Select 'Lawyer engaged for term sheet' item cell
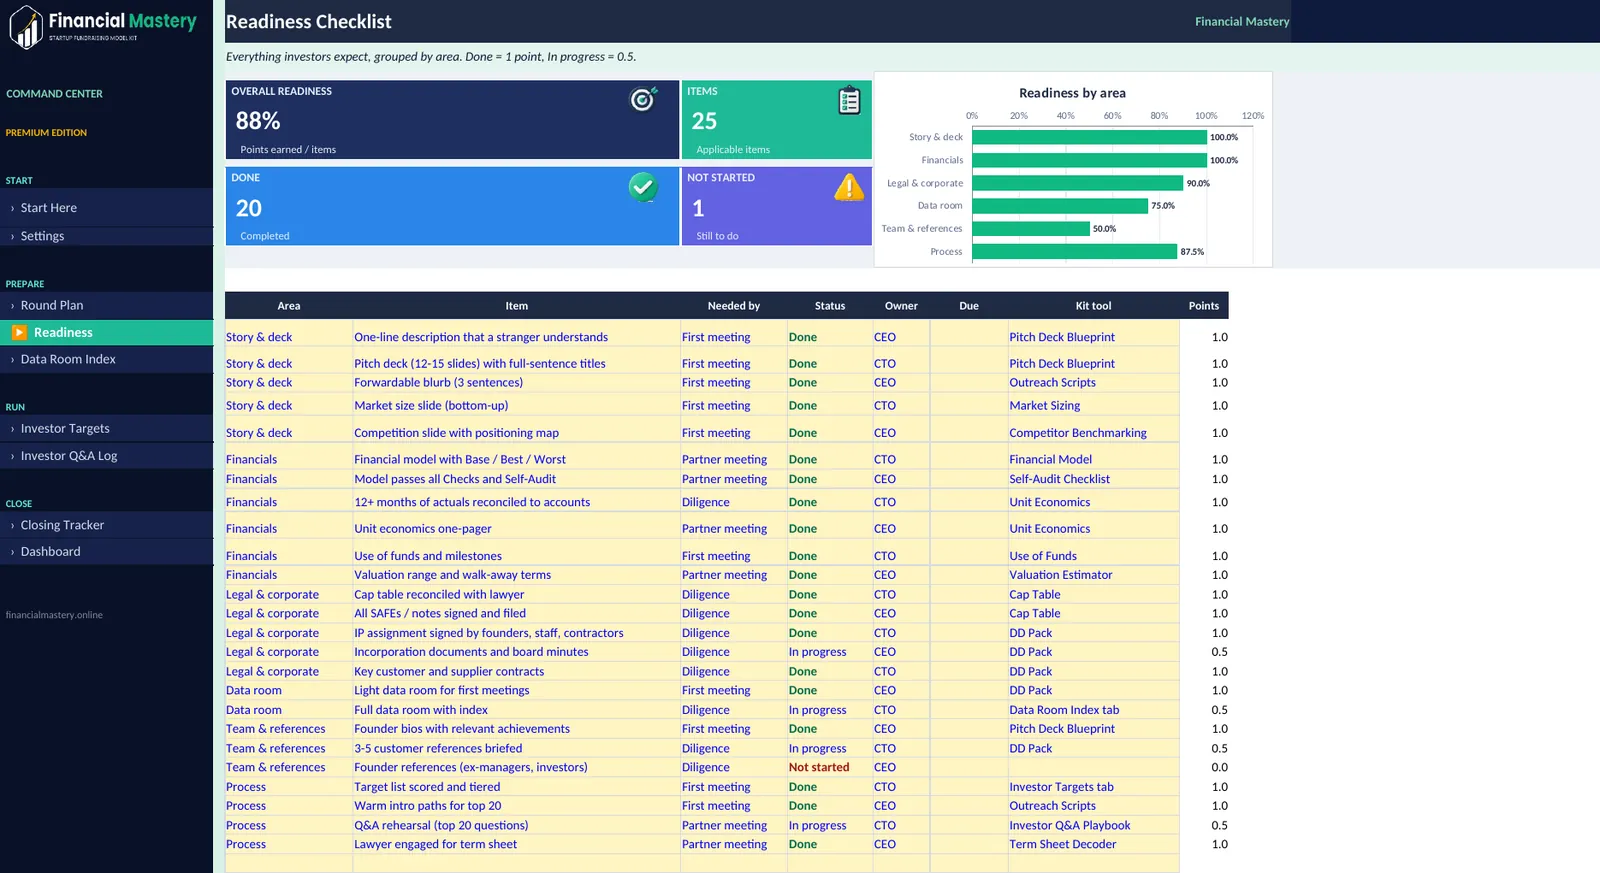 click(516, 844)
